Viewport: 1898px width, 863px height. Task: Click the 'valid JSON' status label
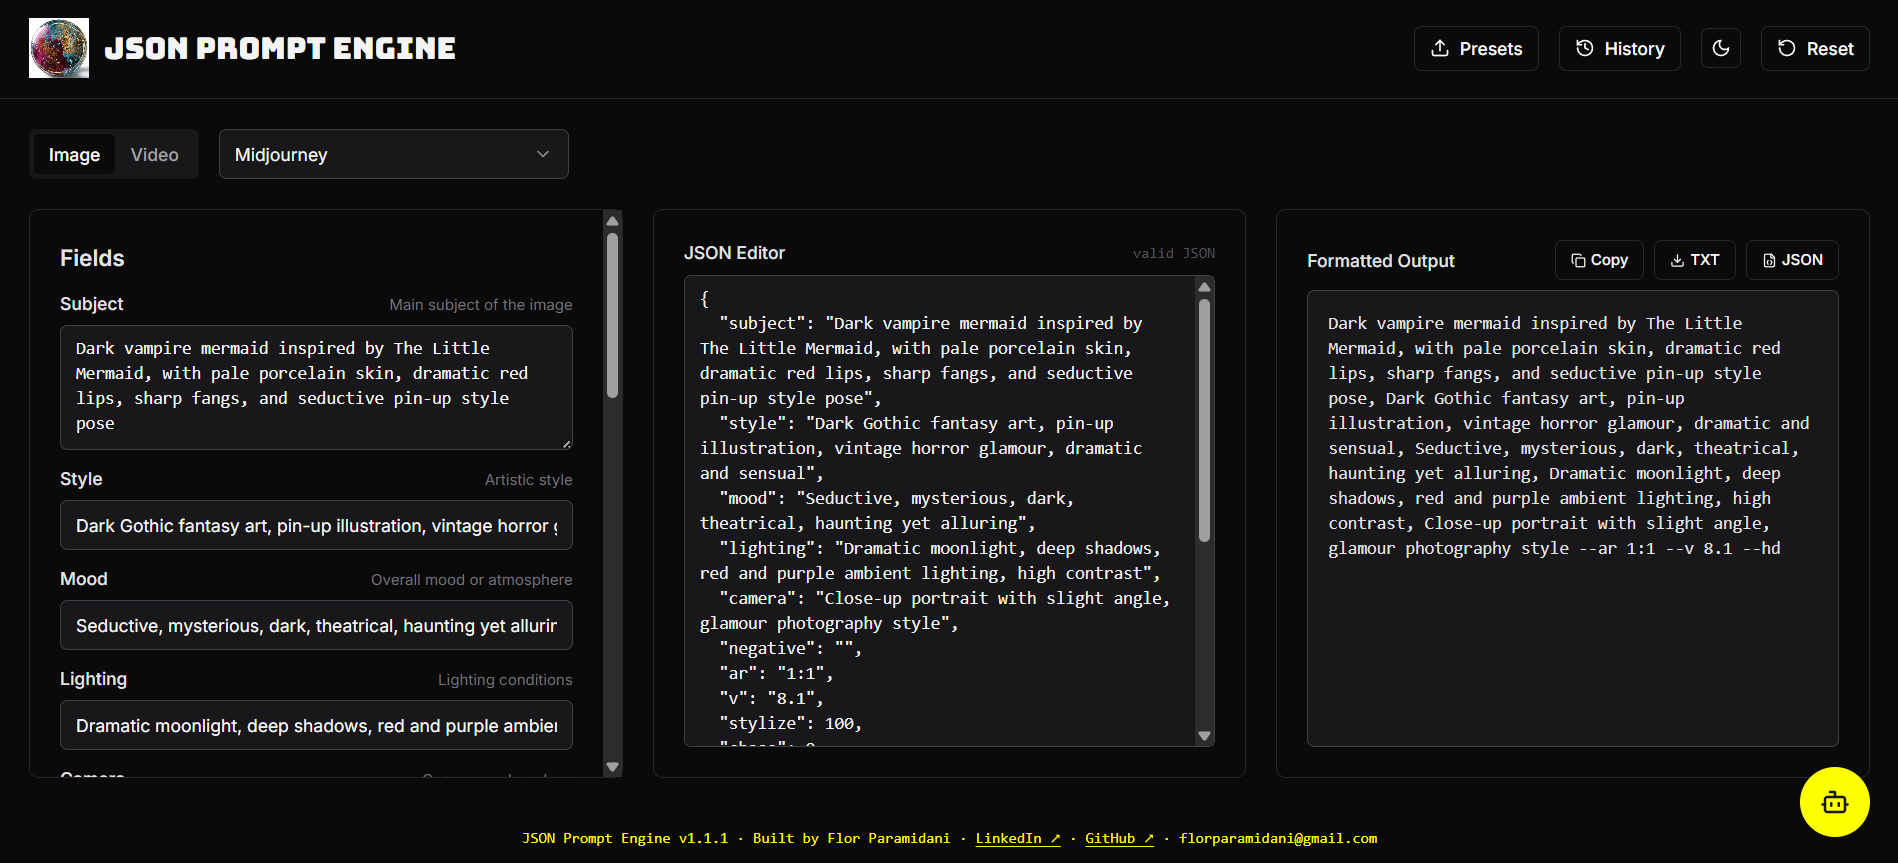(1173, 253)
